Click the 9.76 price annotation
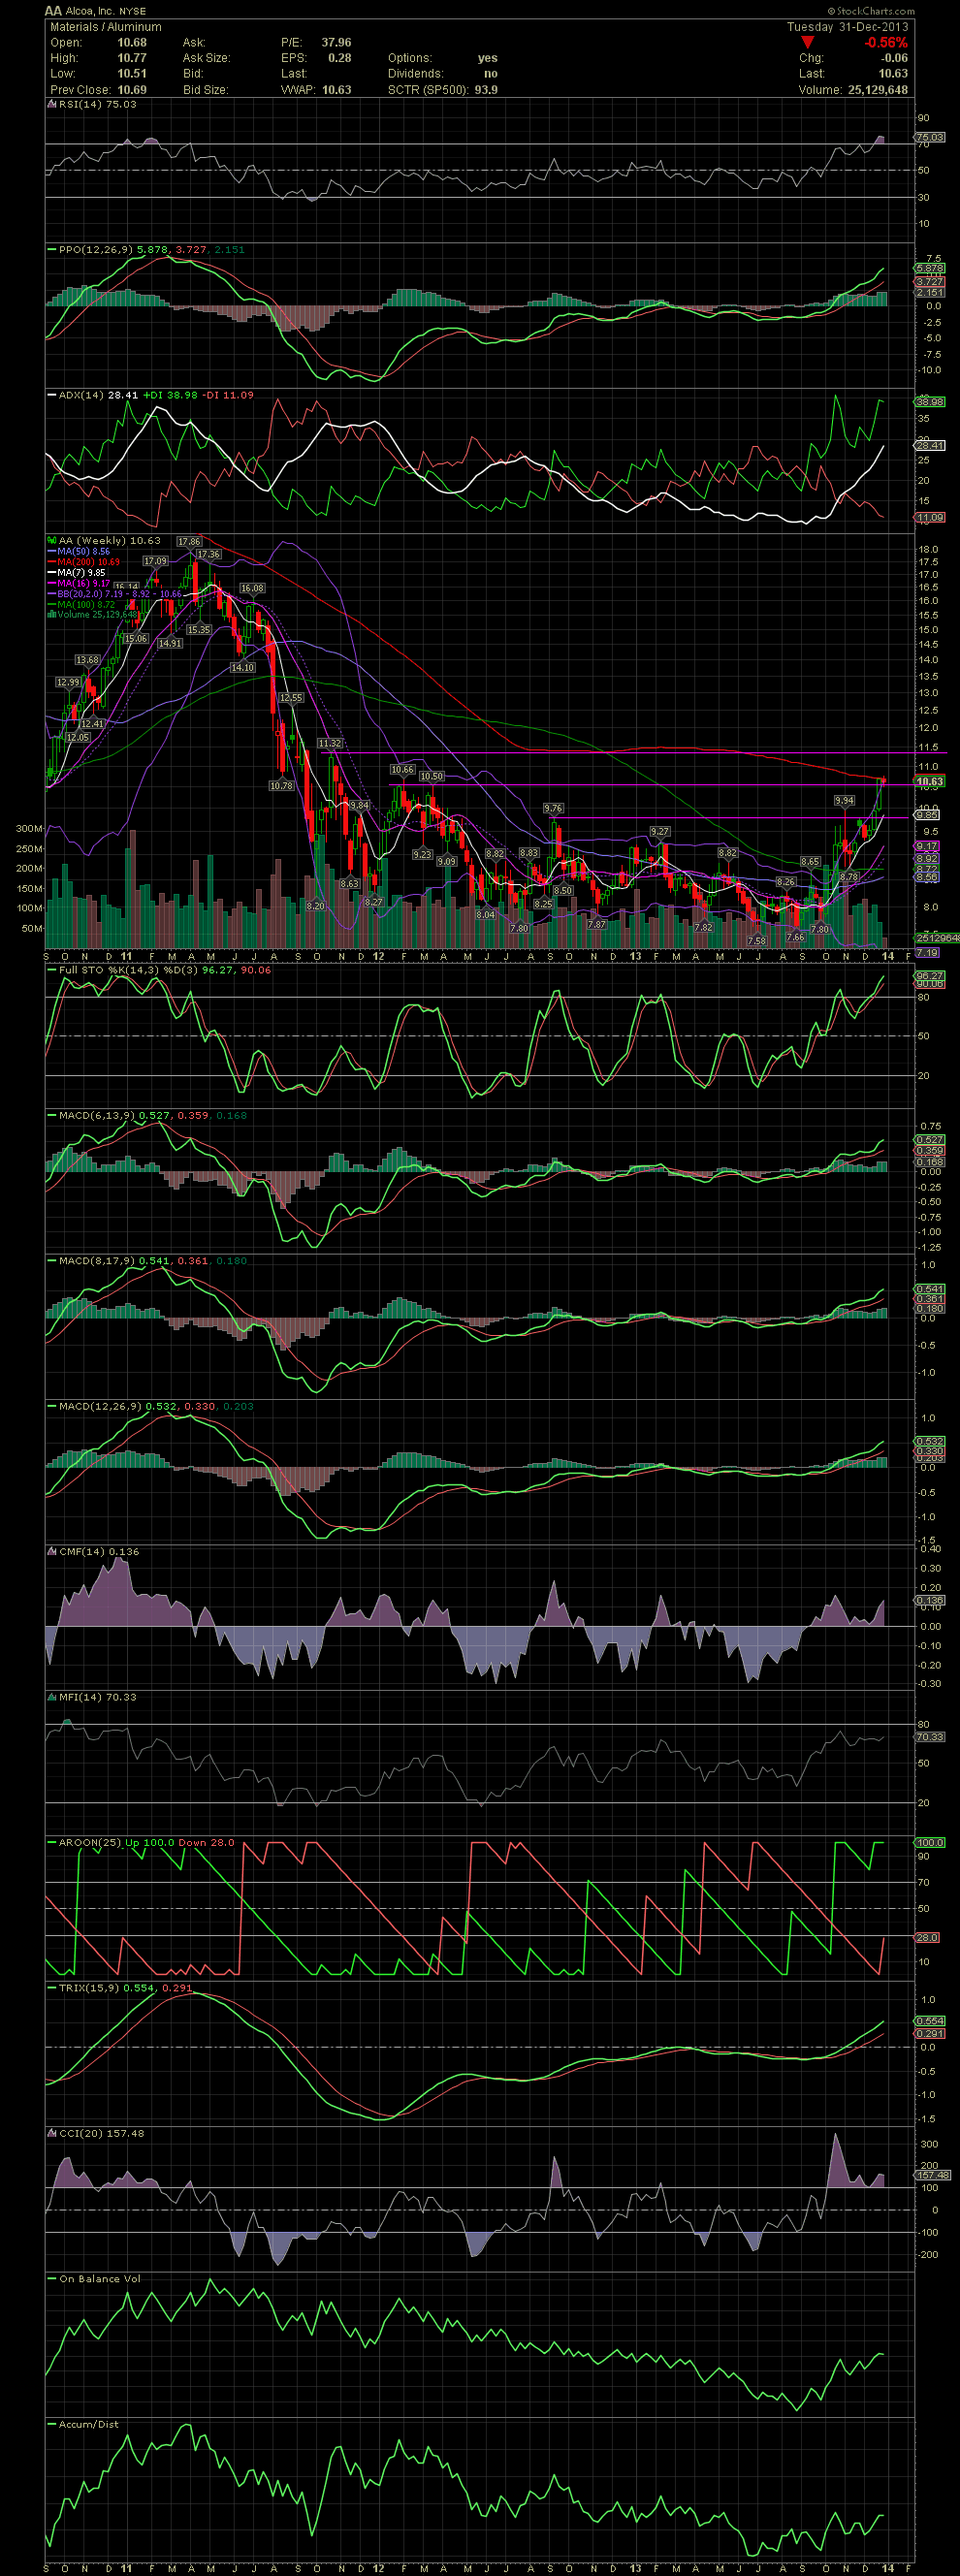960x2576 pixels. (553, 808)
